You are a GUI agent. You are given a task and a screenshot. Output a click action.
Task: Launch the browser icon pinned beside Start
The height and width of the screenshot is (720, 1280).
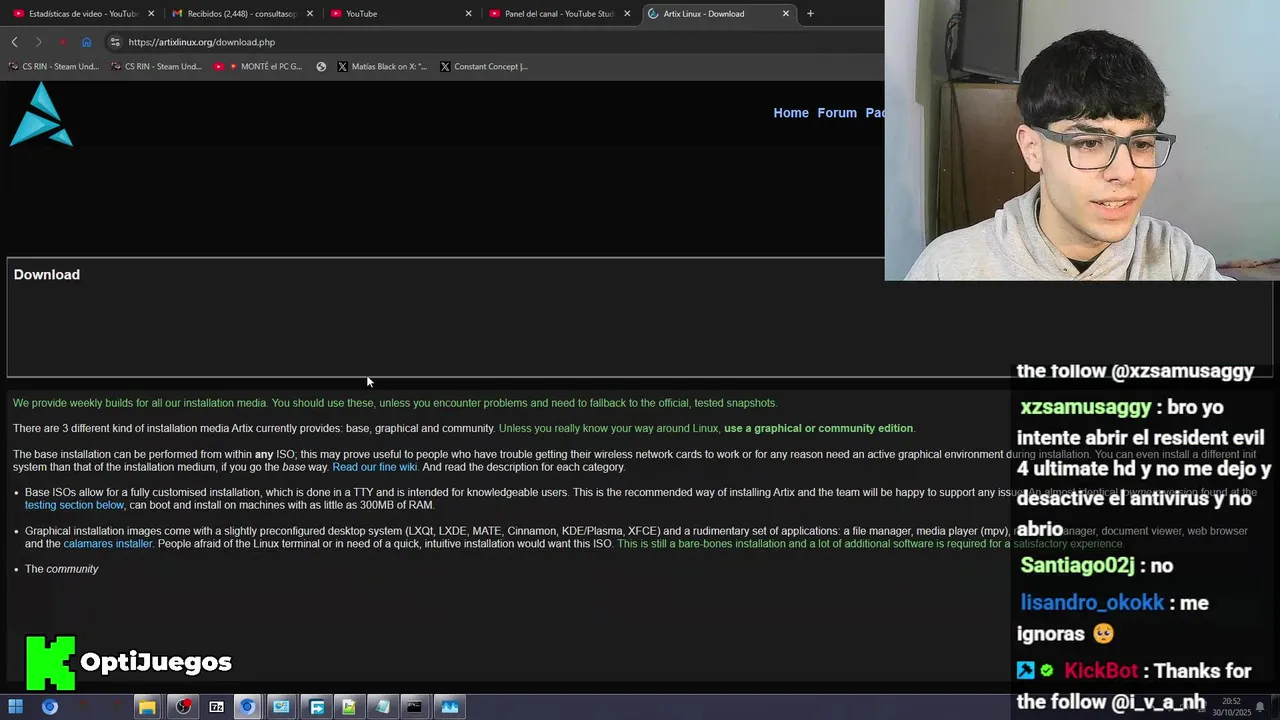point(50,707)
